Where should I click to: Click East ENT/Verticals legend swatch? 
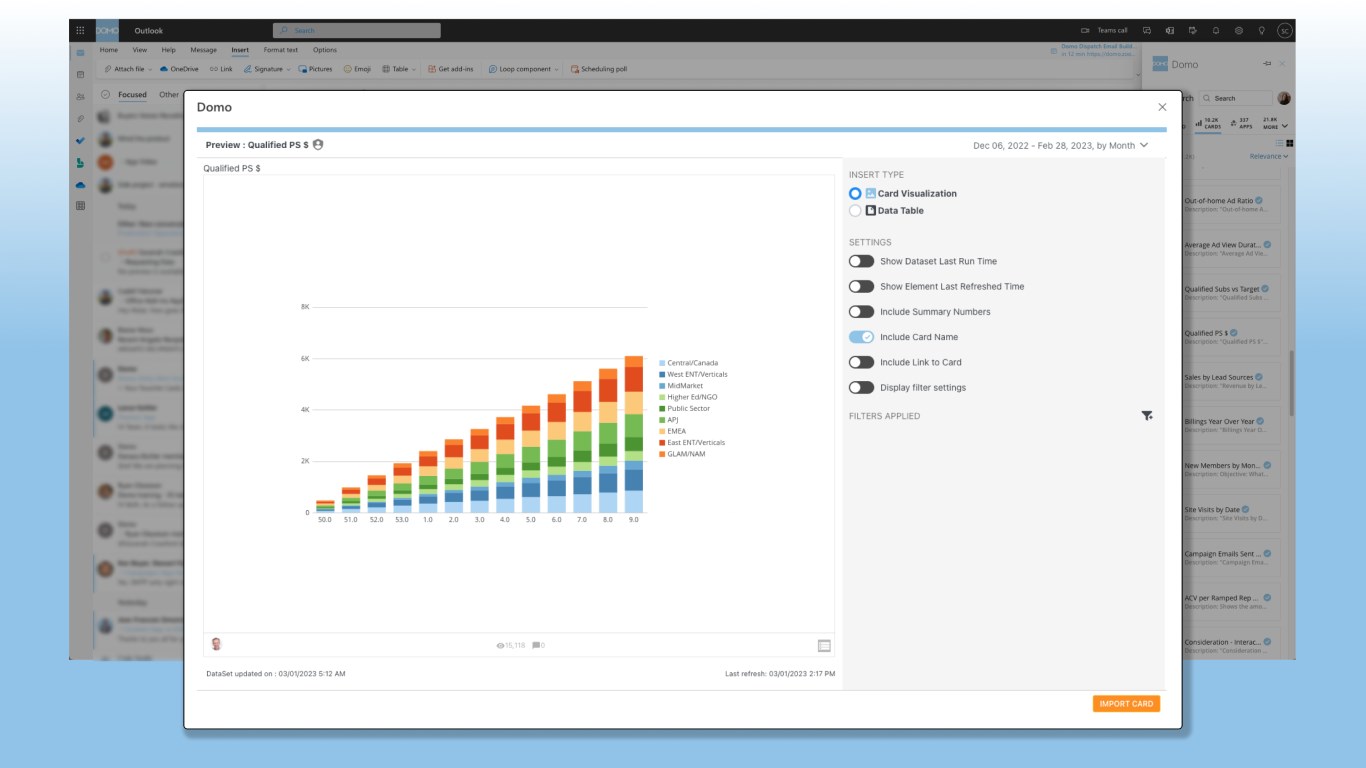pyautogui.click(x=662, y=442)
